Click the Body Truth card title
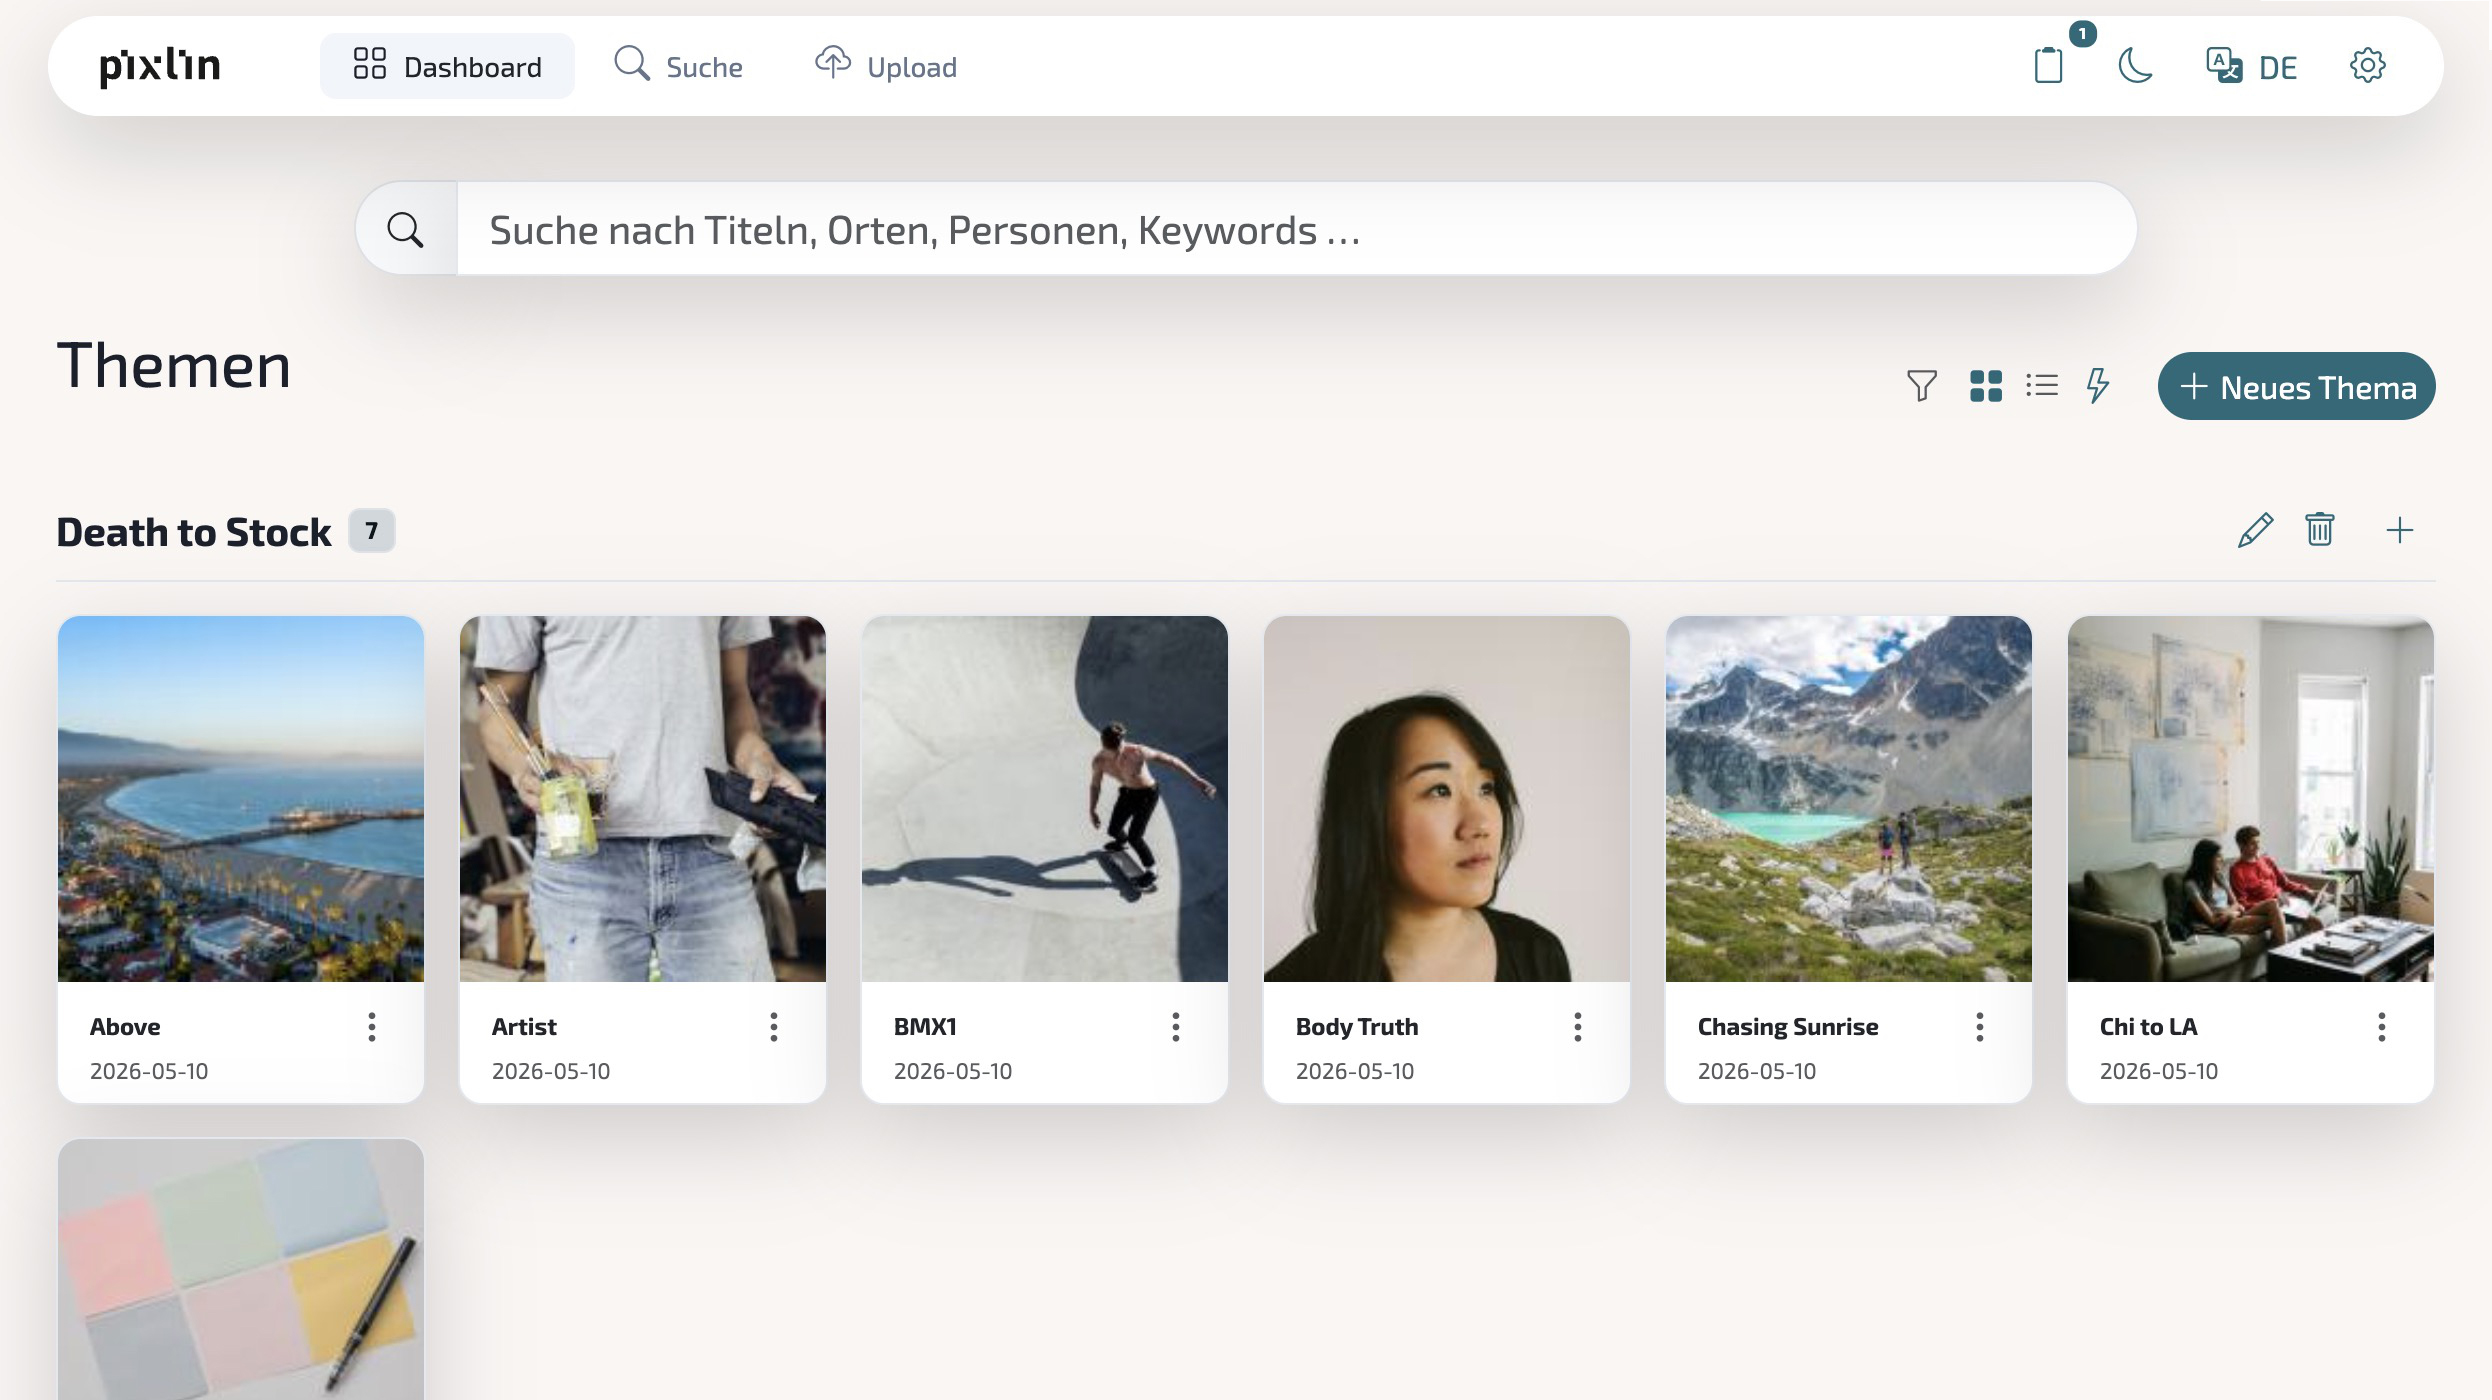The image size is (2492, 1400). click(1357, 1027)
